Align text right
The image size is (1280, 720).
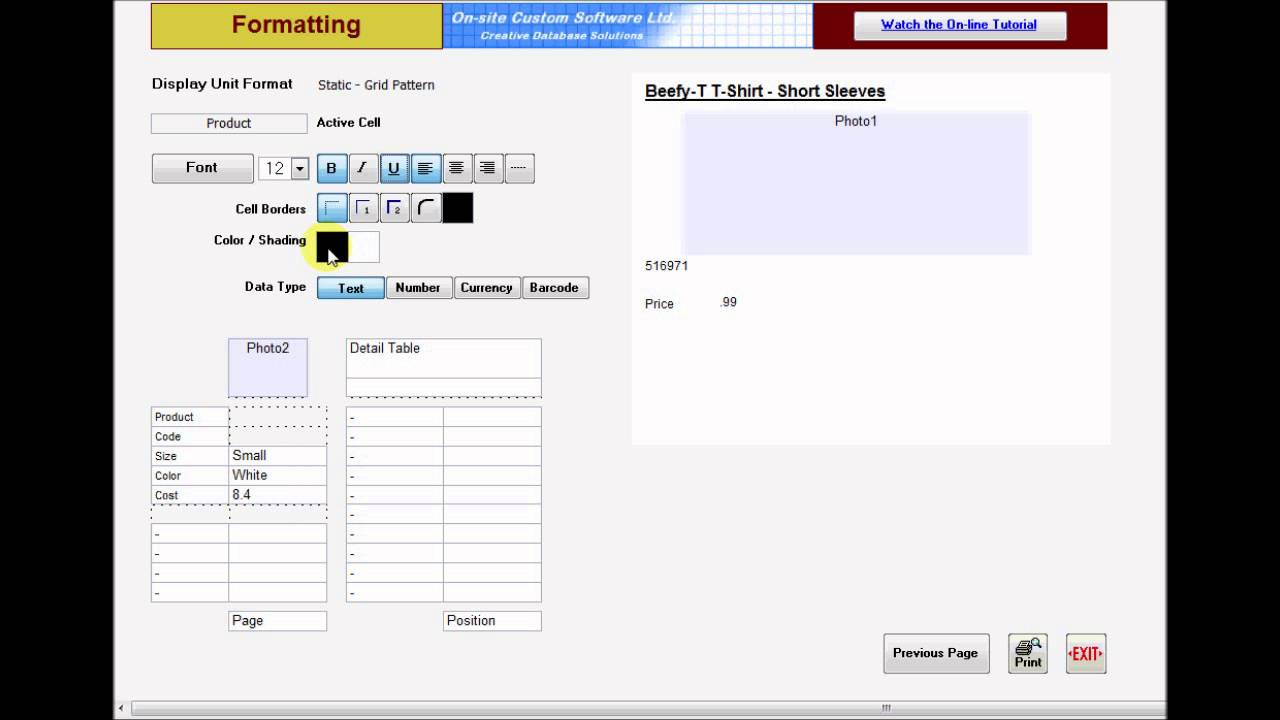(488, 168)
